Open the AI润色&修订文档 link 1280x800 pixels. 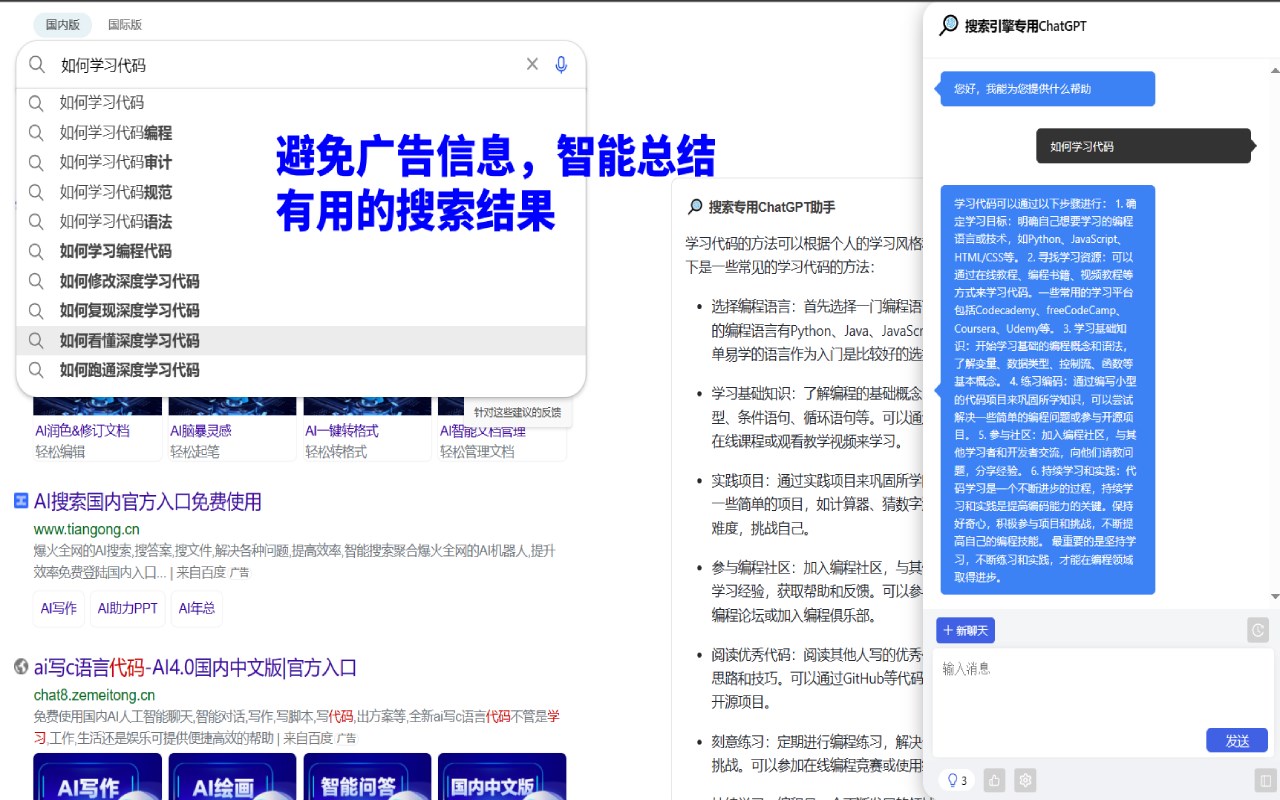click(82, 431)
